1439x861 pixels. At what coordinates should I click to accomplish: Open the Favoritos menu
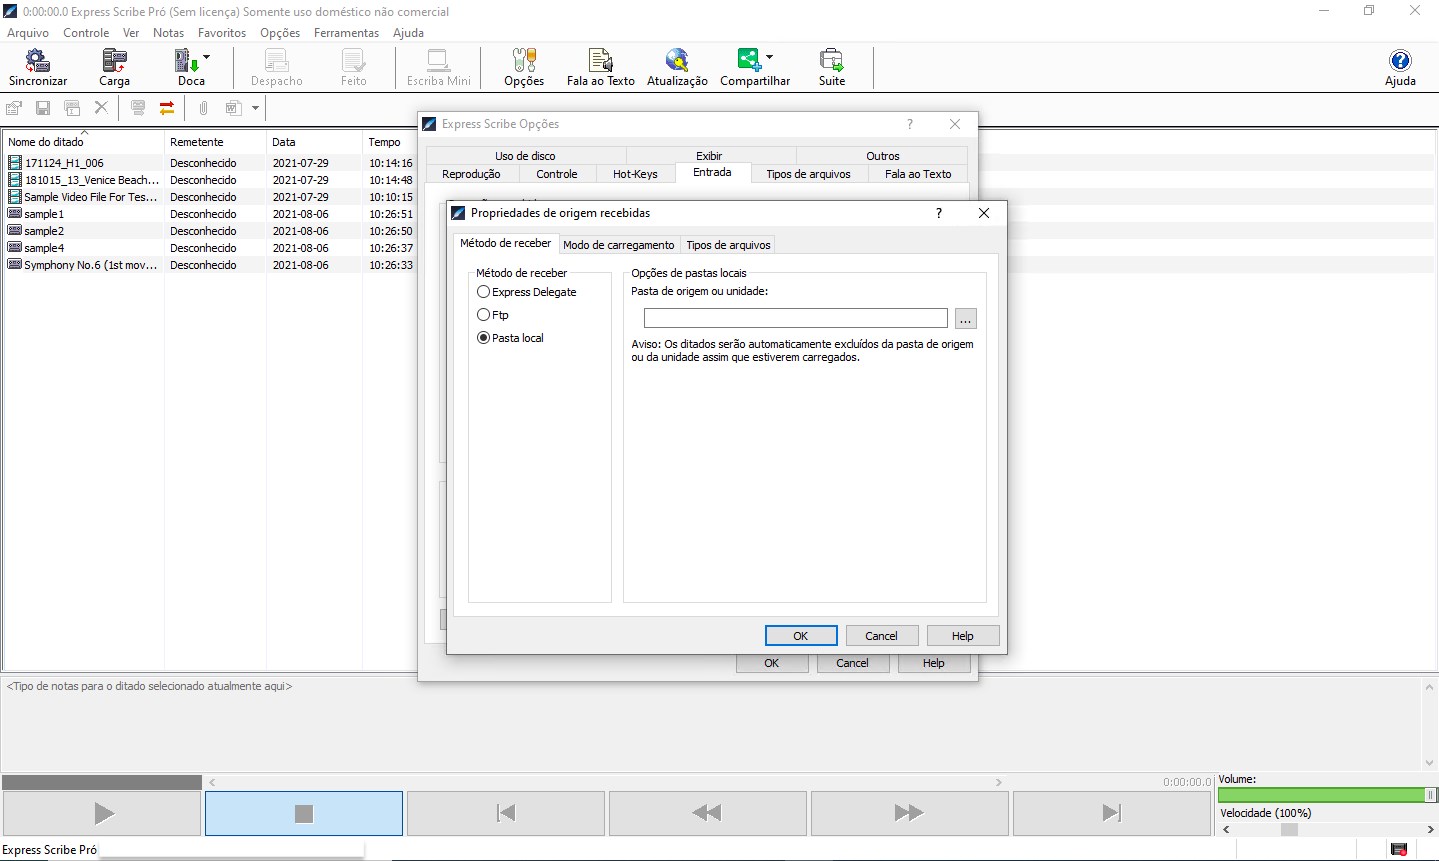coord(222,33)
